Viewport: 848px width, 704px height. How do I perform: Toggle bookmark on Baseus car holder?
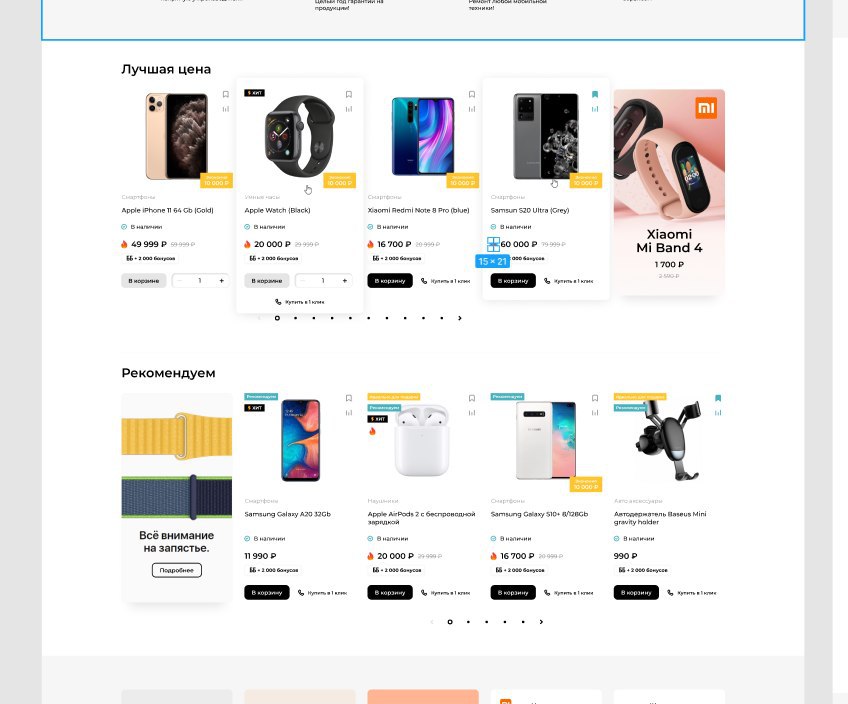[x=718, y=398]
